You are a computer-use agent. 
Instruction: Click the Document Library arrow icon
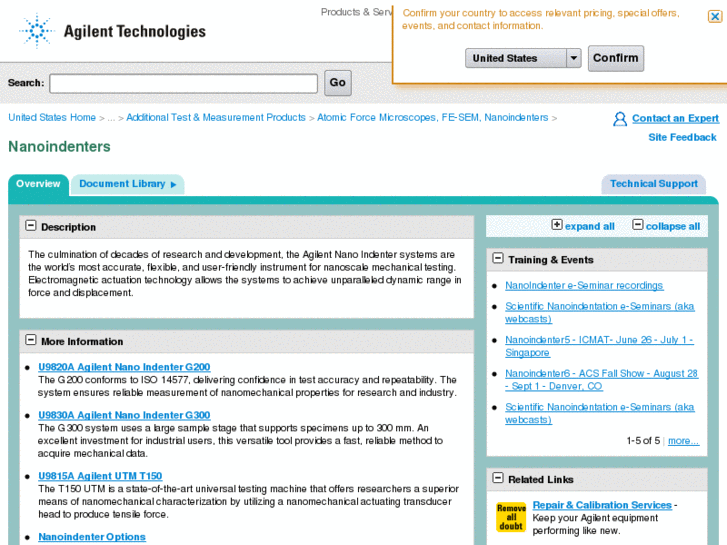click(x=173, y=185)
